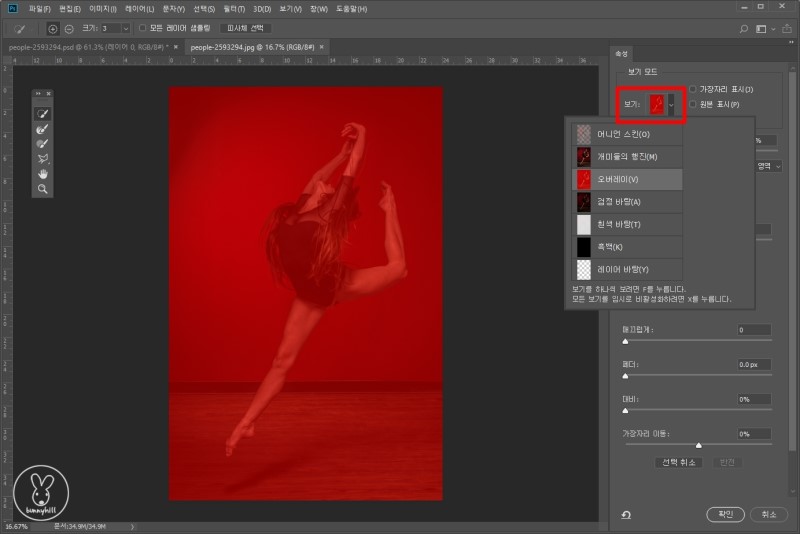Click the 가장자리 이동 slider handle
The height and width of the screenshot is (534, 800).
coord(698,445)
